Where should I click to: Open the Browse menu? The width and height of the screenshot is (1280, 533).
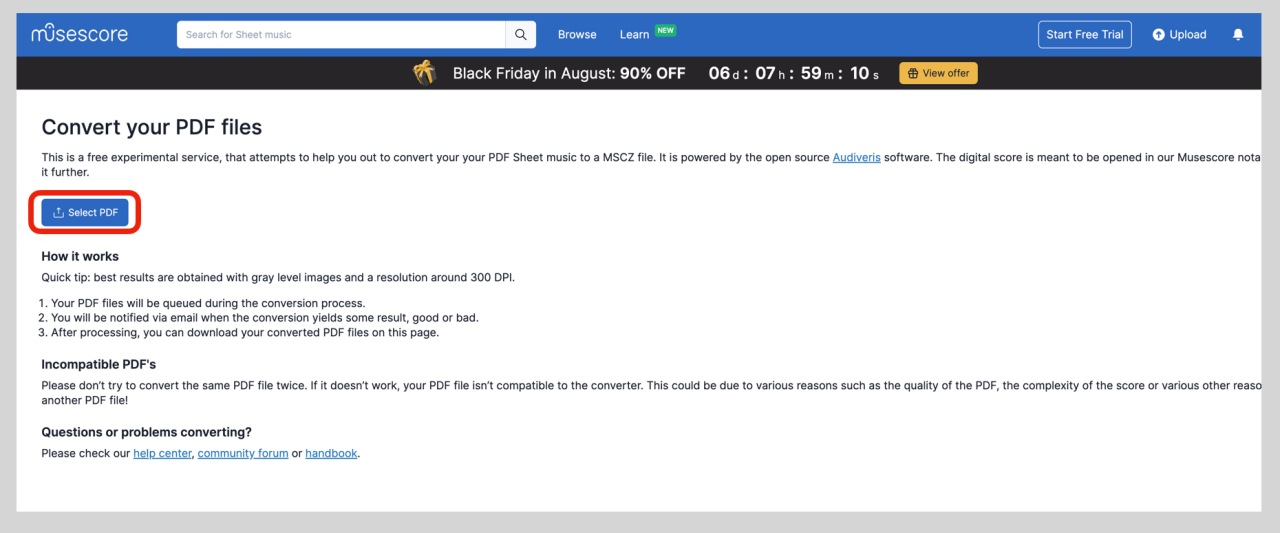[x=577, y=34]
